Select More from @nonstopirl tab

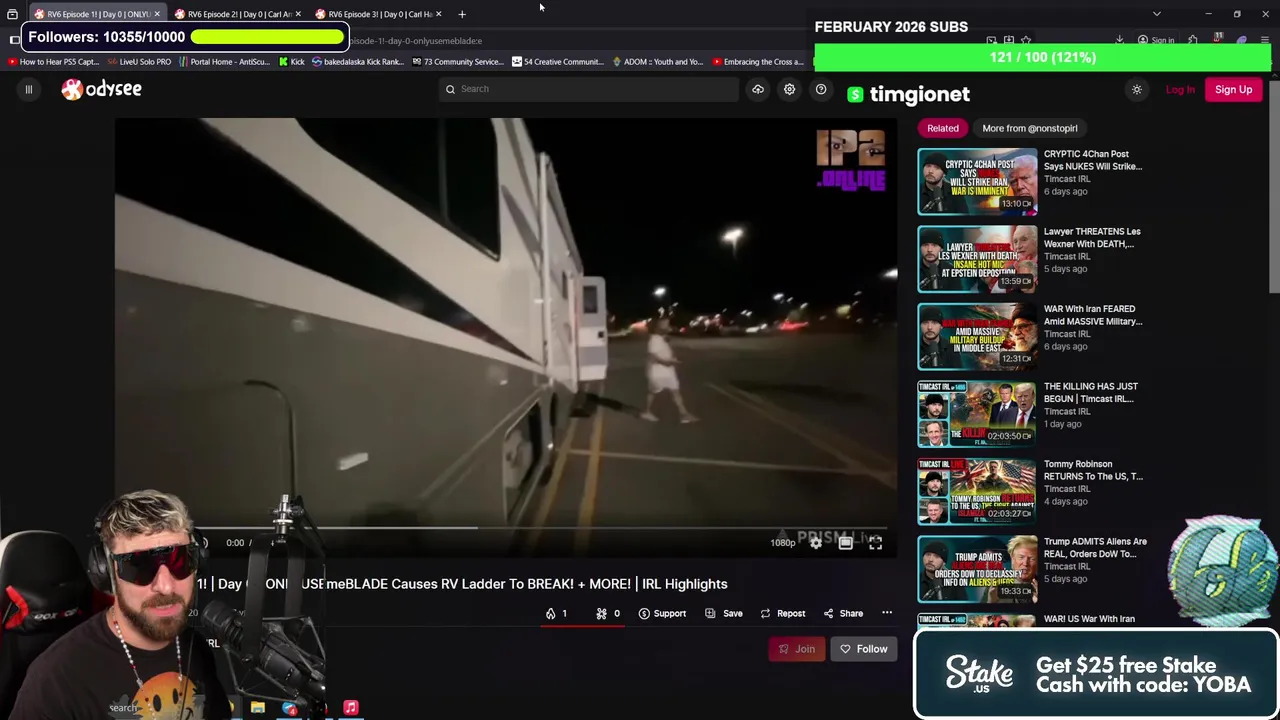(x=1029, y=128)
